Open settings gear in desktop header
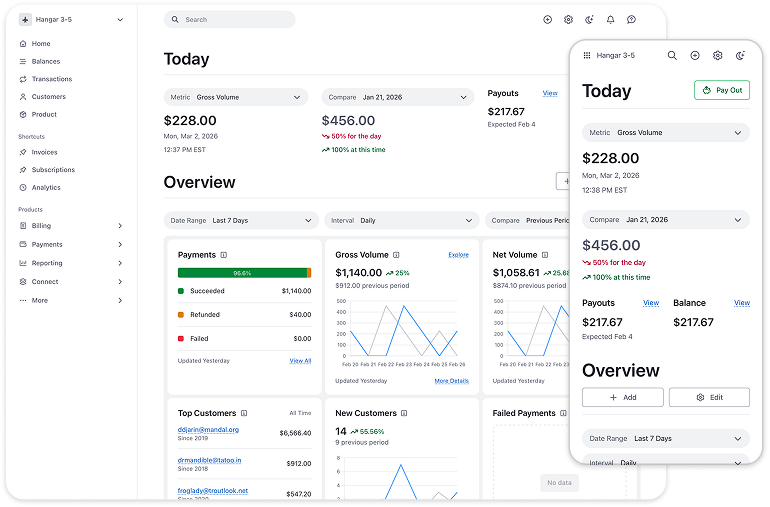 click(x=568, y=20)
